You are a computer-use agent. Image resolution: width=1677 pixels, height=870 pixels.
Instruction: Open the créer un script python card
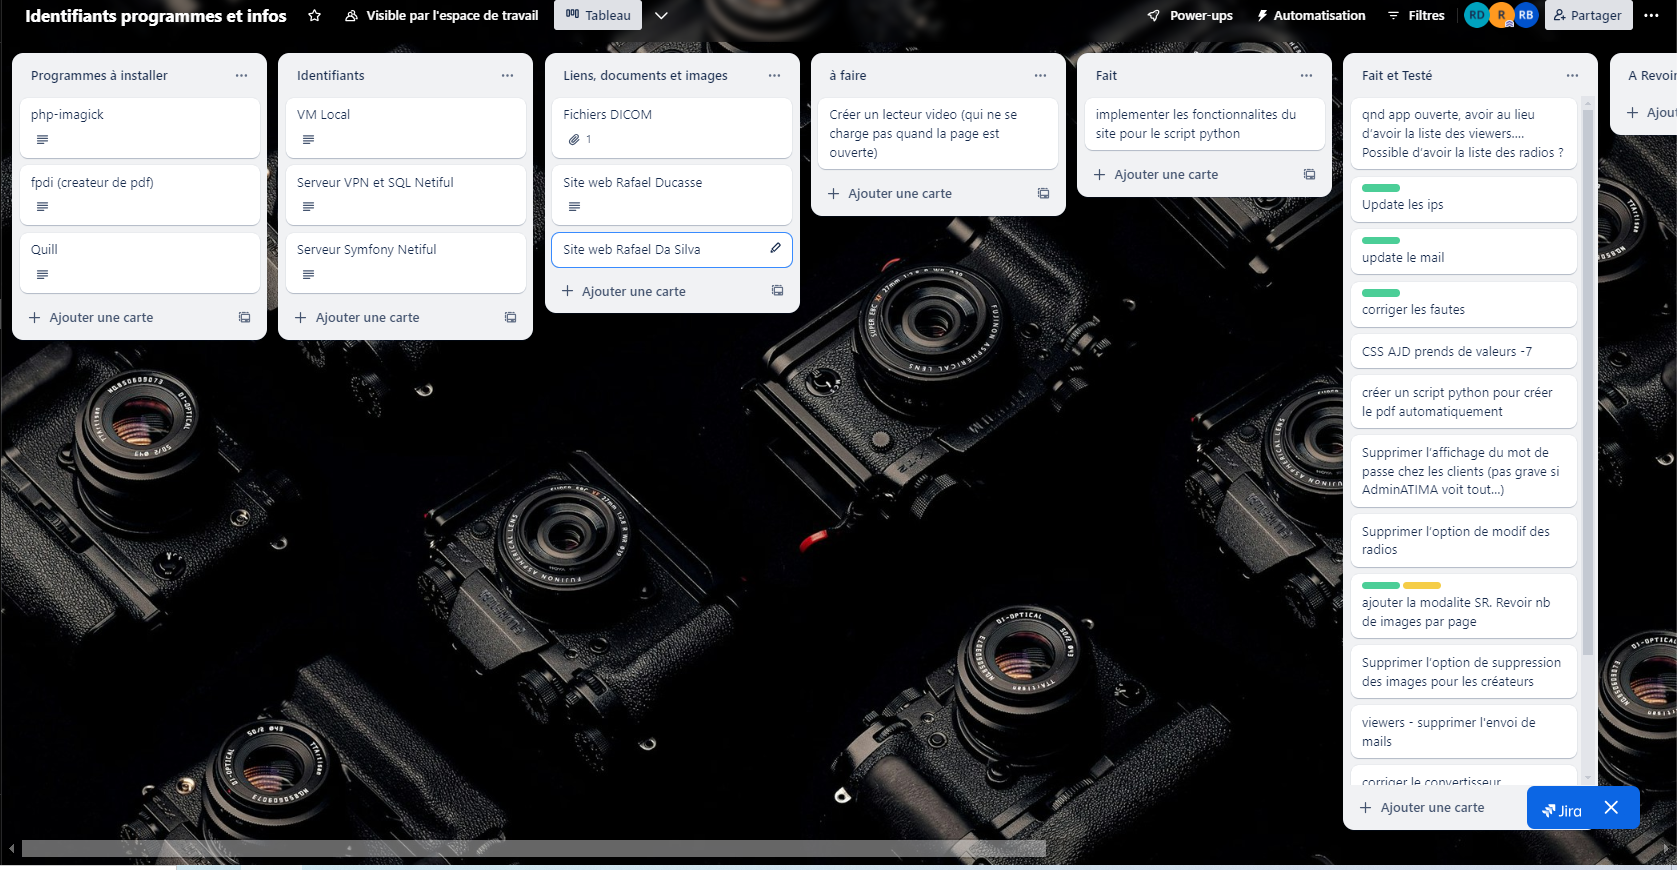click(1464, 402)
